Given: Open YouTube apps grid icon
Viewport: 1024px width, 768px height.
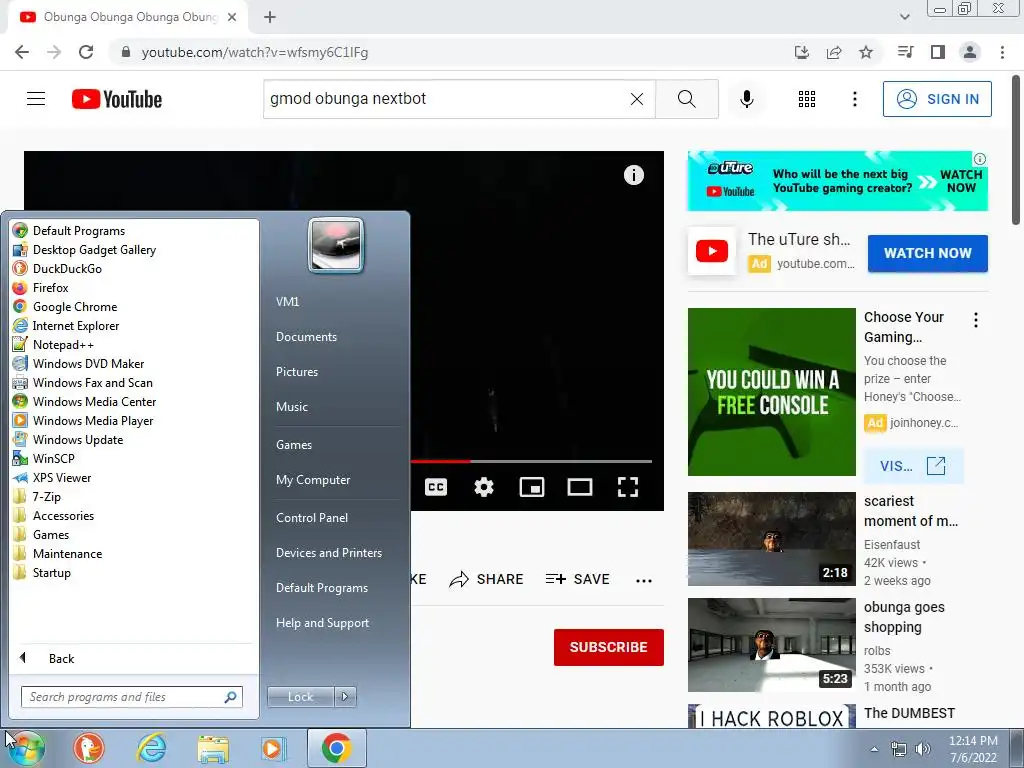Looking at the screenshot, I should (807, 99).
